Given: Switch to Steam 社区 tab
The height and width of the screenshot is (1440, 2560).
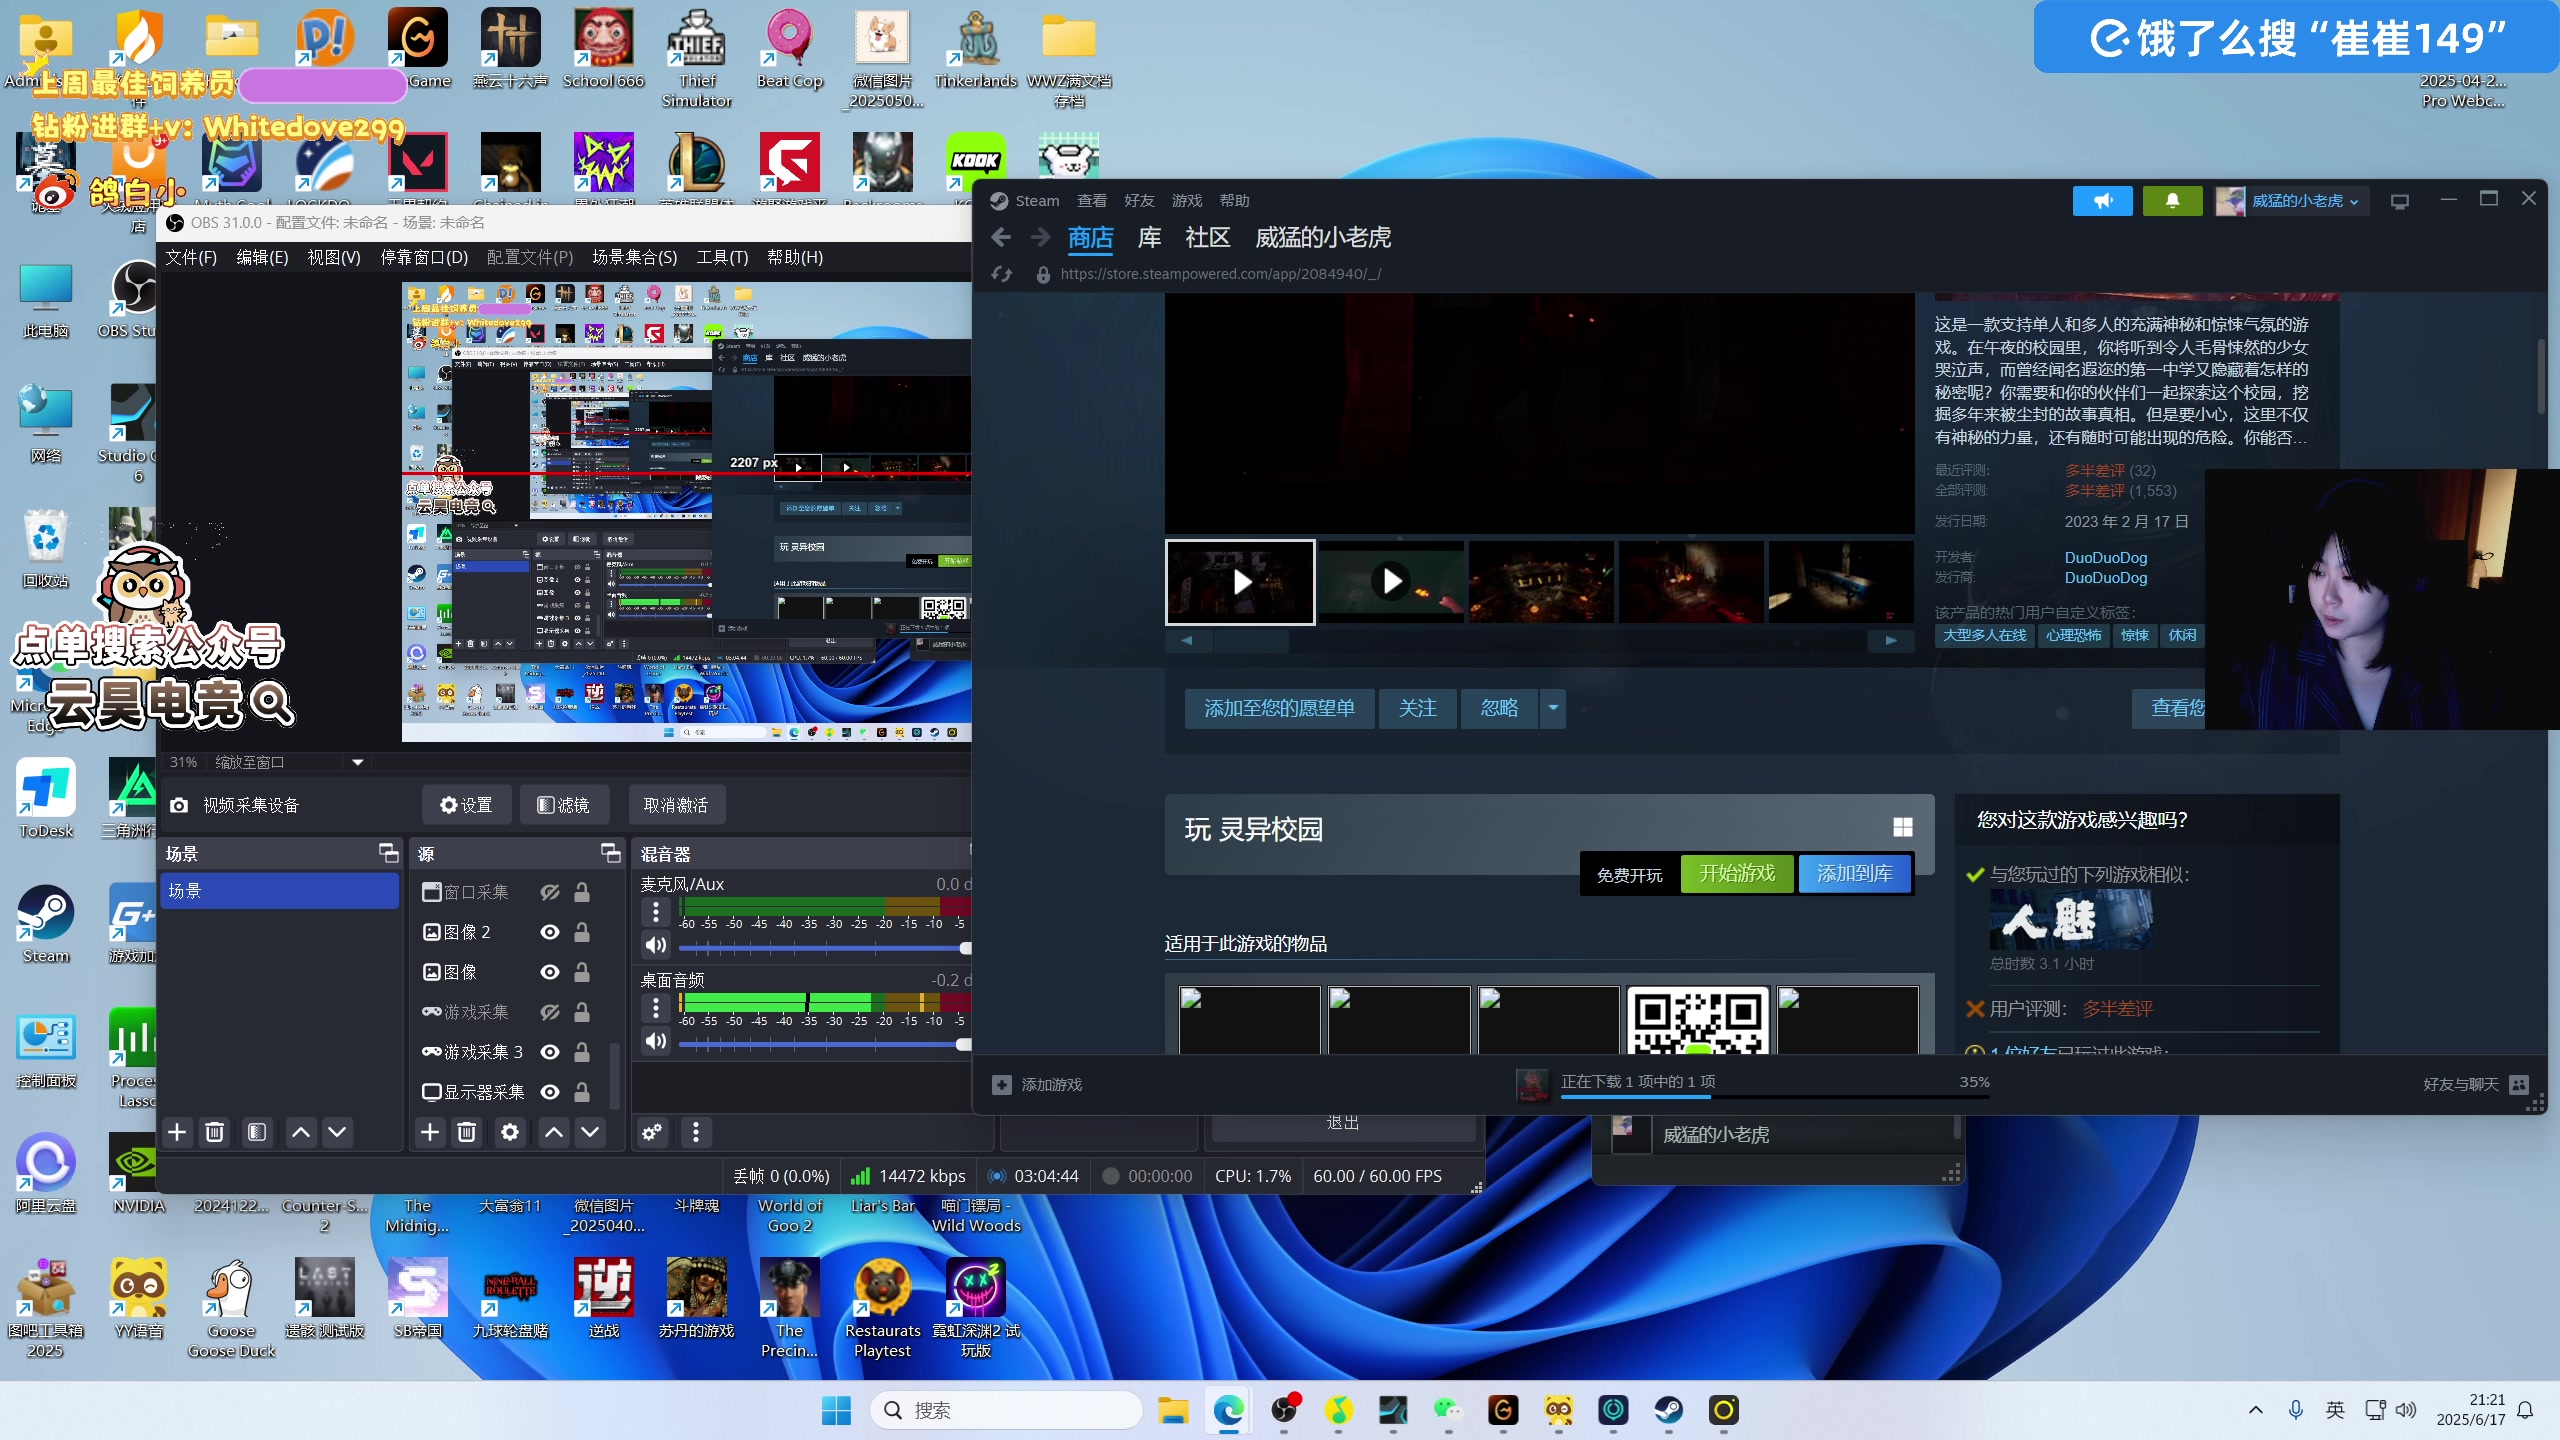Looking at the screenshot, I should tap(1208, 238).
